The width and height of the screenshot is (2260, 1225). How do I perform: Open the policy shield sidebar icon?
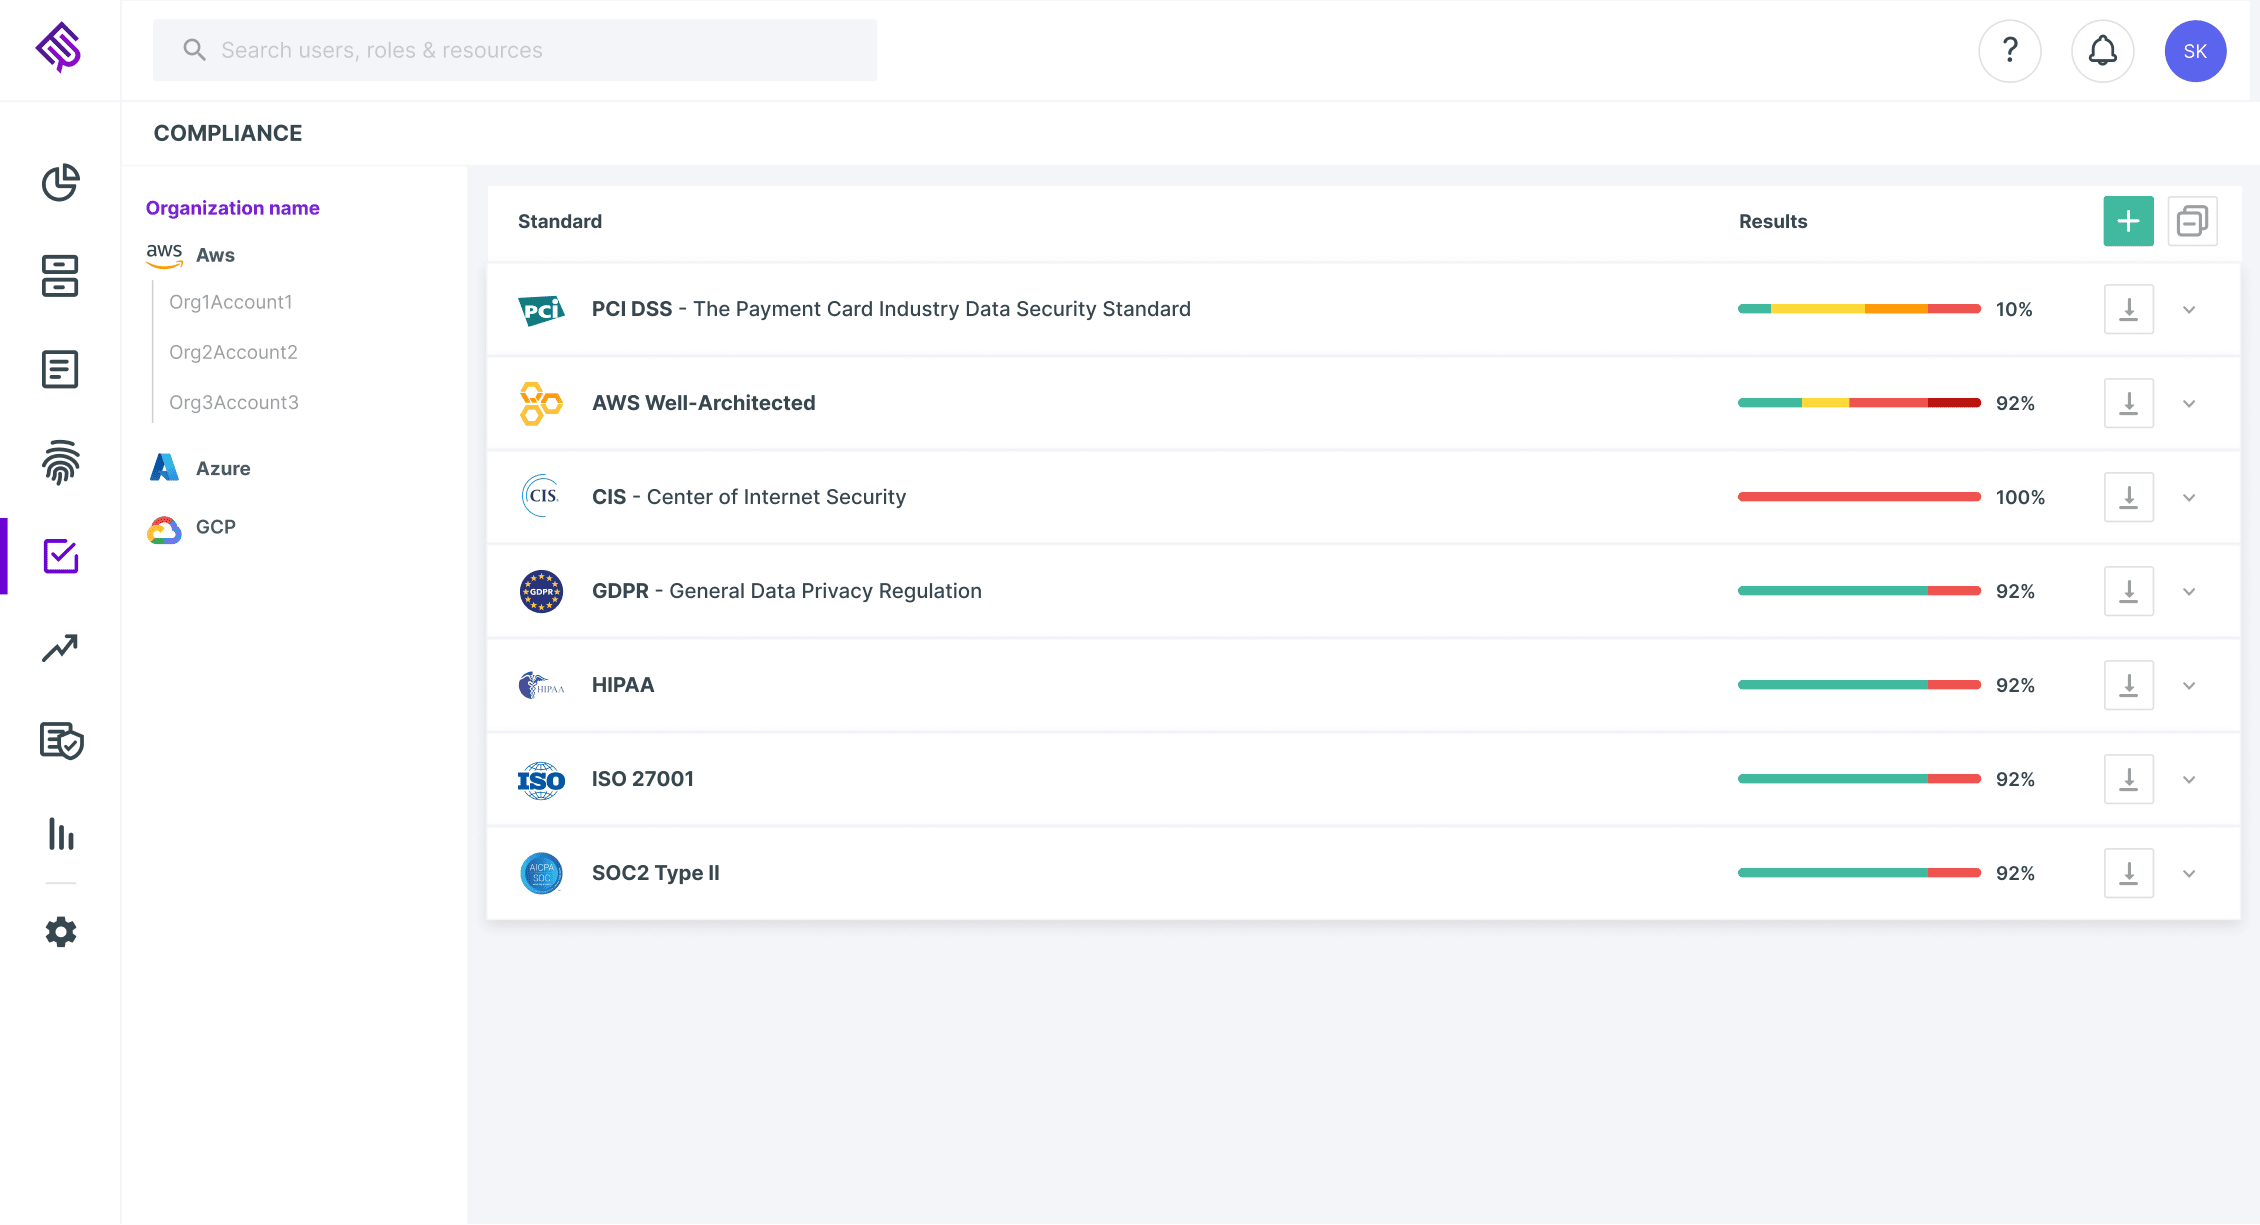(61, 741)
